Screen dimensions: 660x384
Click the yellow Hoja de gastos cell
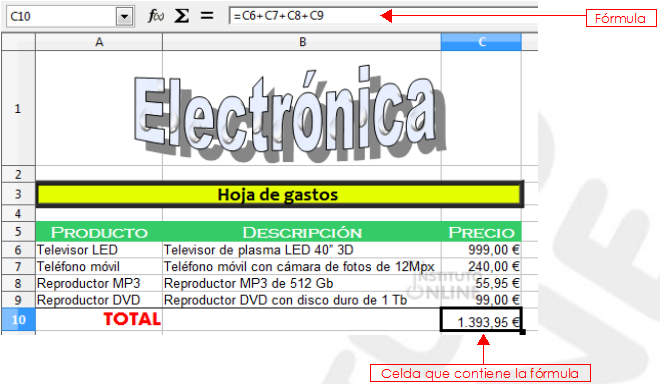[x=279, y=195]
